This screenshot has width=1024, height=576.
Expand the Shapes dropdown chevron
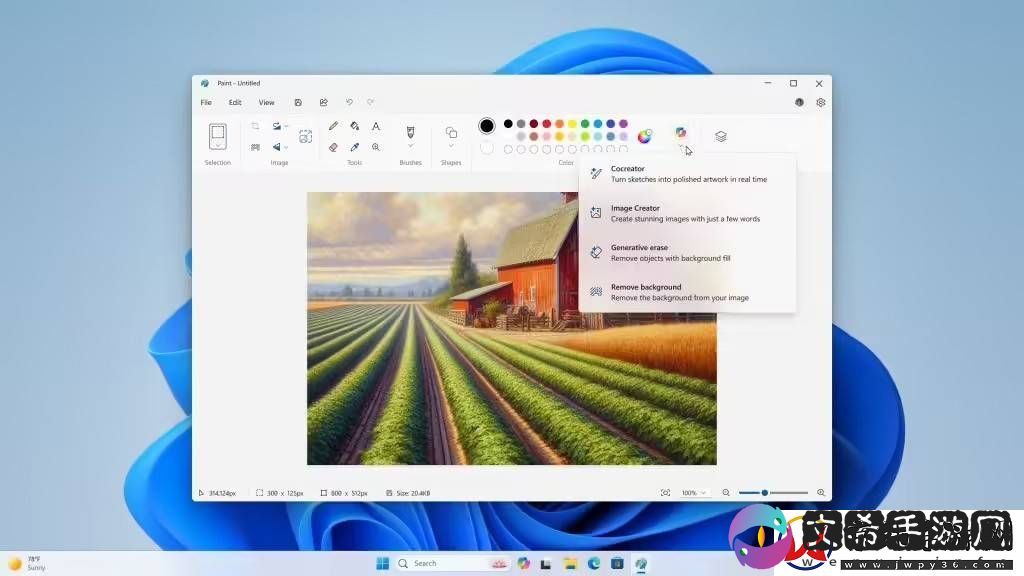tap(451, 146)
